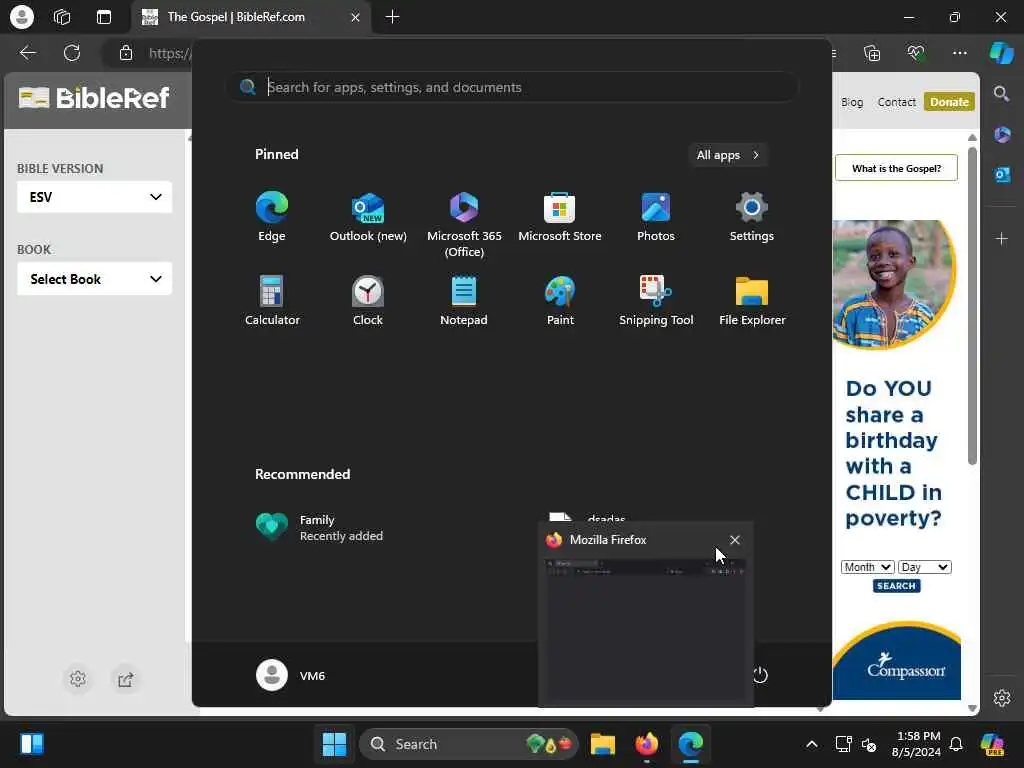Click What is the Gospel? button
This screenshot has height=768, width=1024.
coord(896,168)
